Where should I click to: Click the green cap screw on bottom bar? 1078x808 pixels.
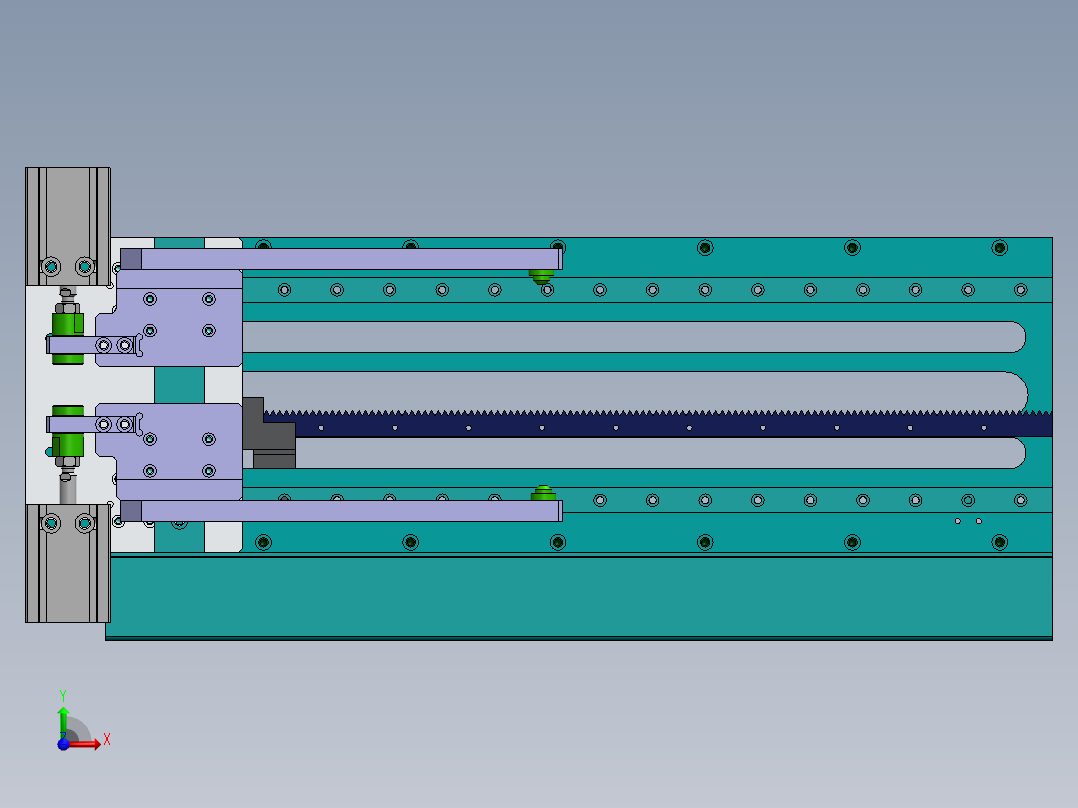click(543, 492)
